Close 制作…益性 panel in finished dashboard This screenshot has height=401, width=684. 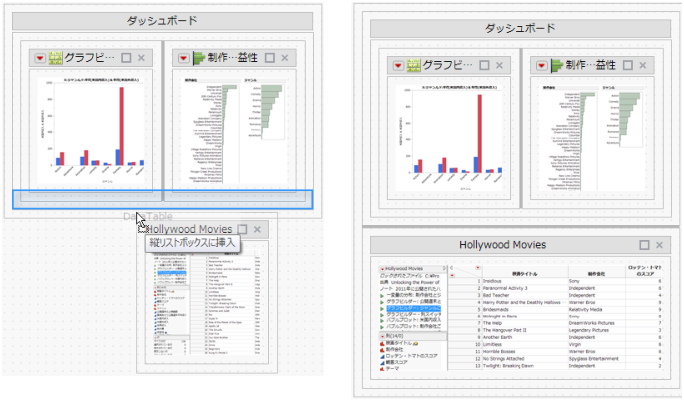point(643,65)
